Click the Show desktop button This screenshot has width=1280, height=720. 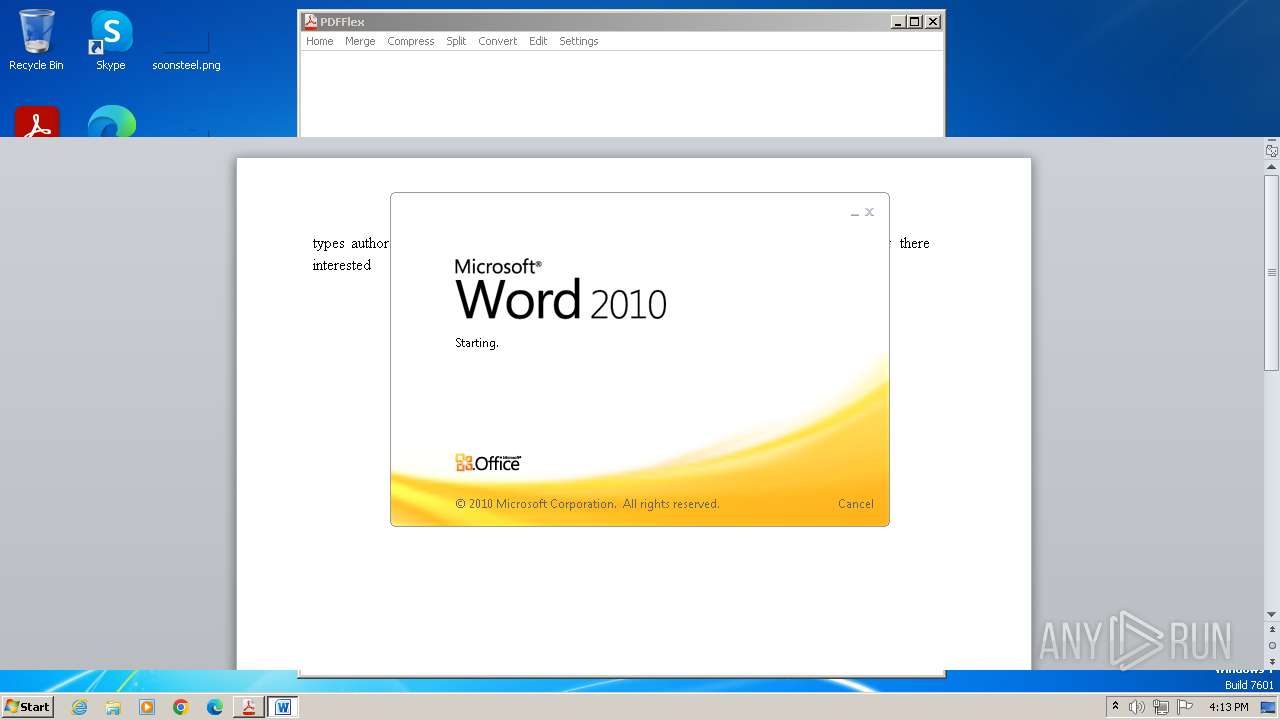pyautogui.click(x=1268, y=707)
